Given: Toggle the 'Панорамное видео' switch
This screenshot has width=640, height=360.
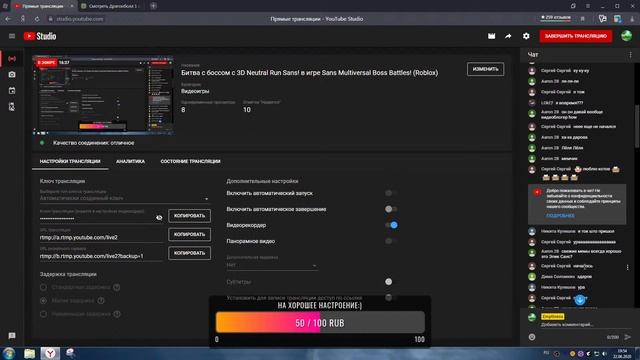Looking at the screenshot, I should tap(391, 241).
